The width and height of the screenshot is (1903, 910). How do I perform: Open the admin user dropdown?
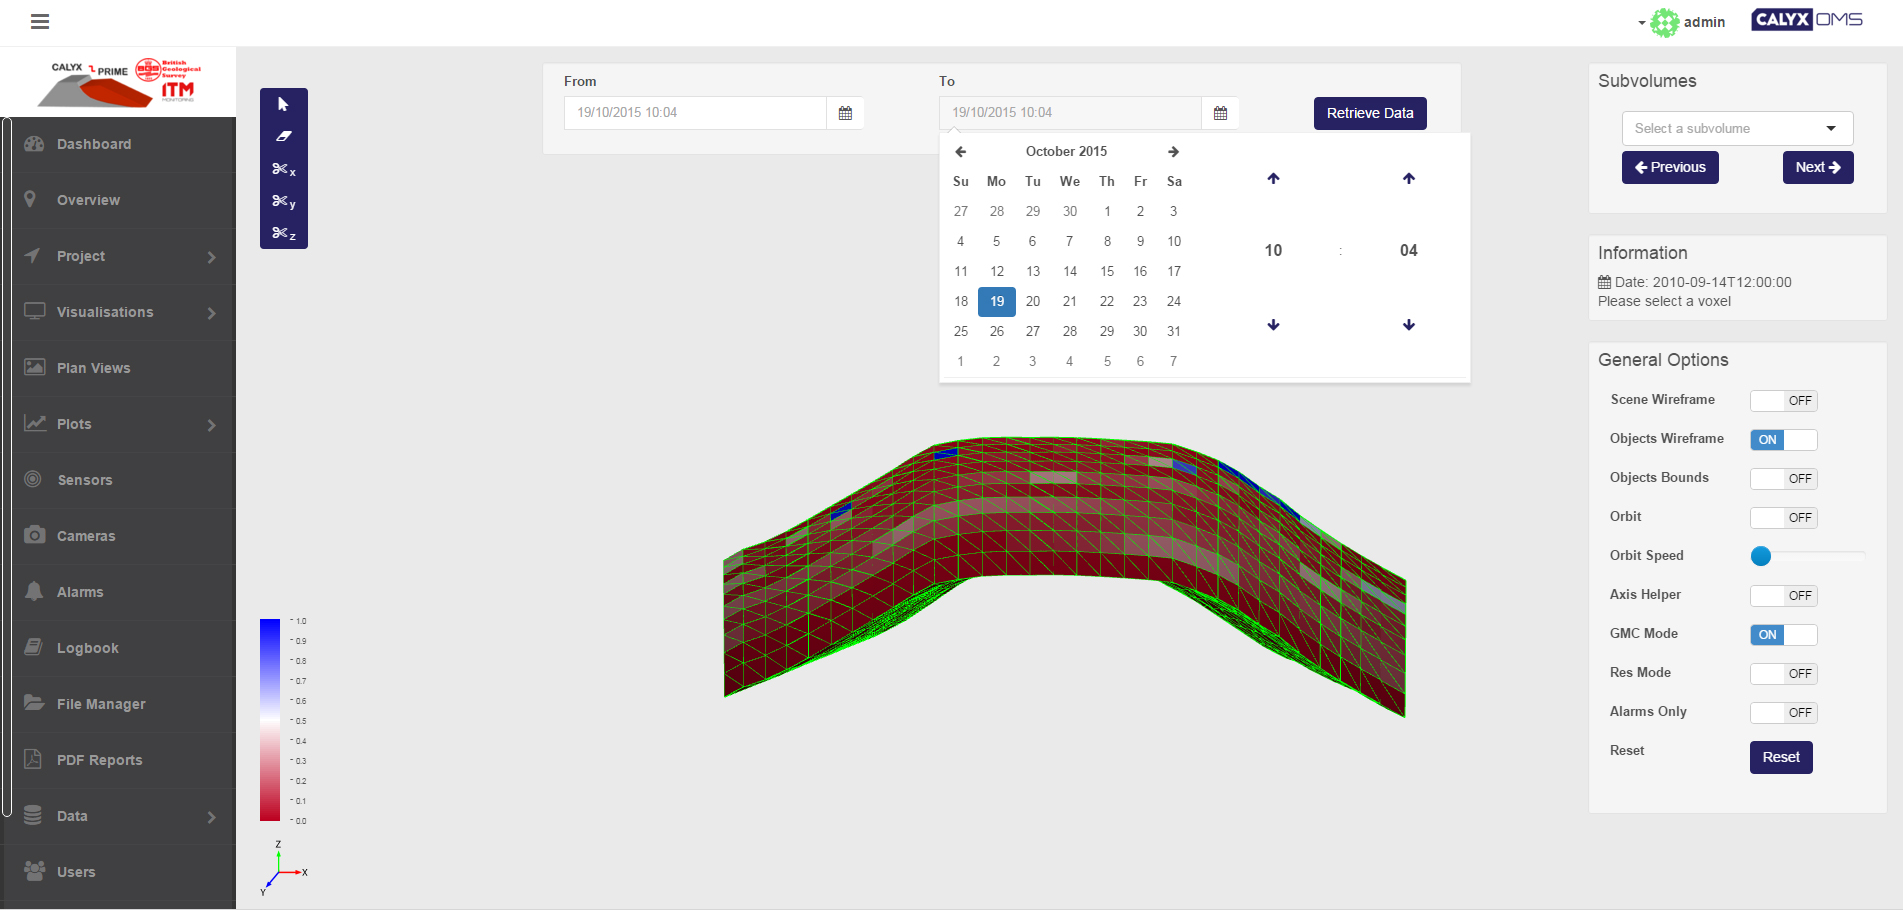click(x=1685, y=22)
